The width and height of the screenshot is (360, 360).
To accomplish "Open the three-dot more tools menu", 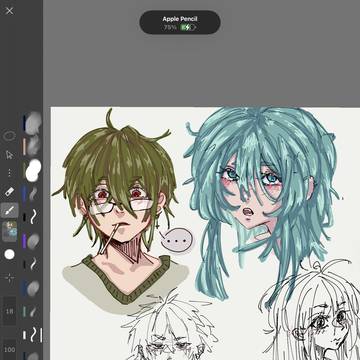I will [9, 173].
